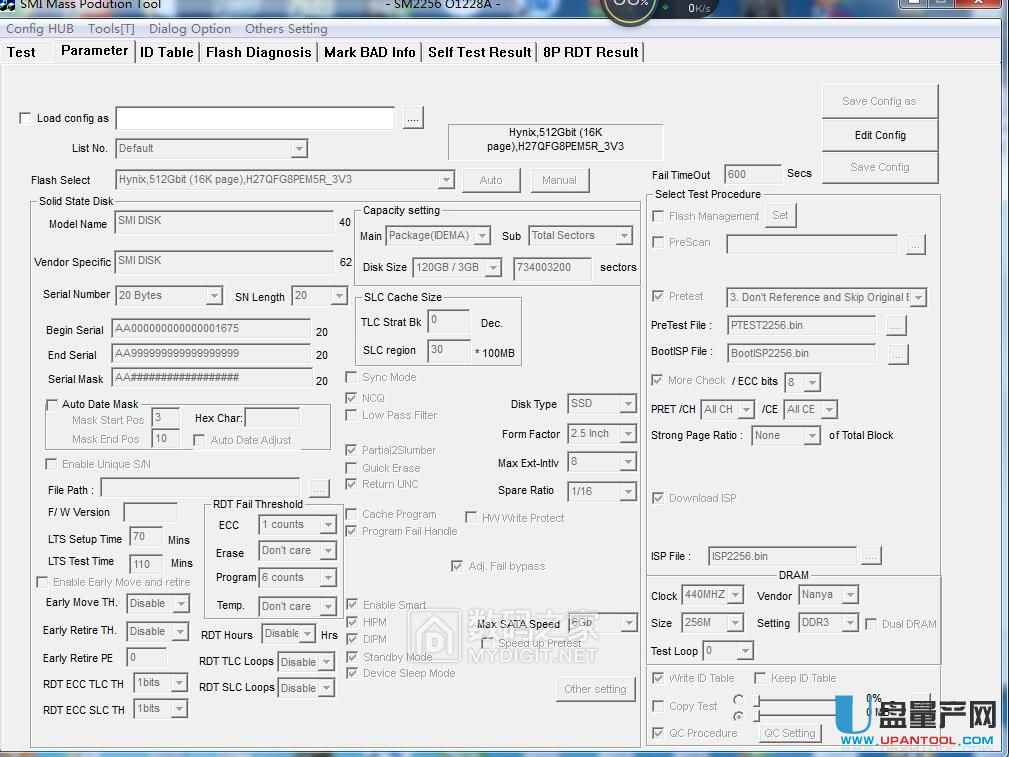
Task: Open the Flash Select dropdown
Action: click(x=446, y=180)
